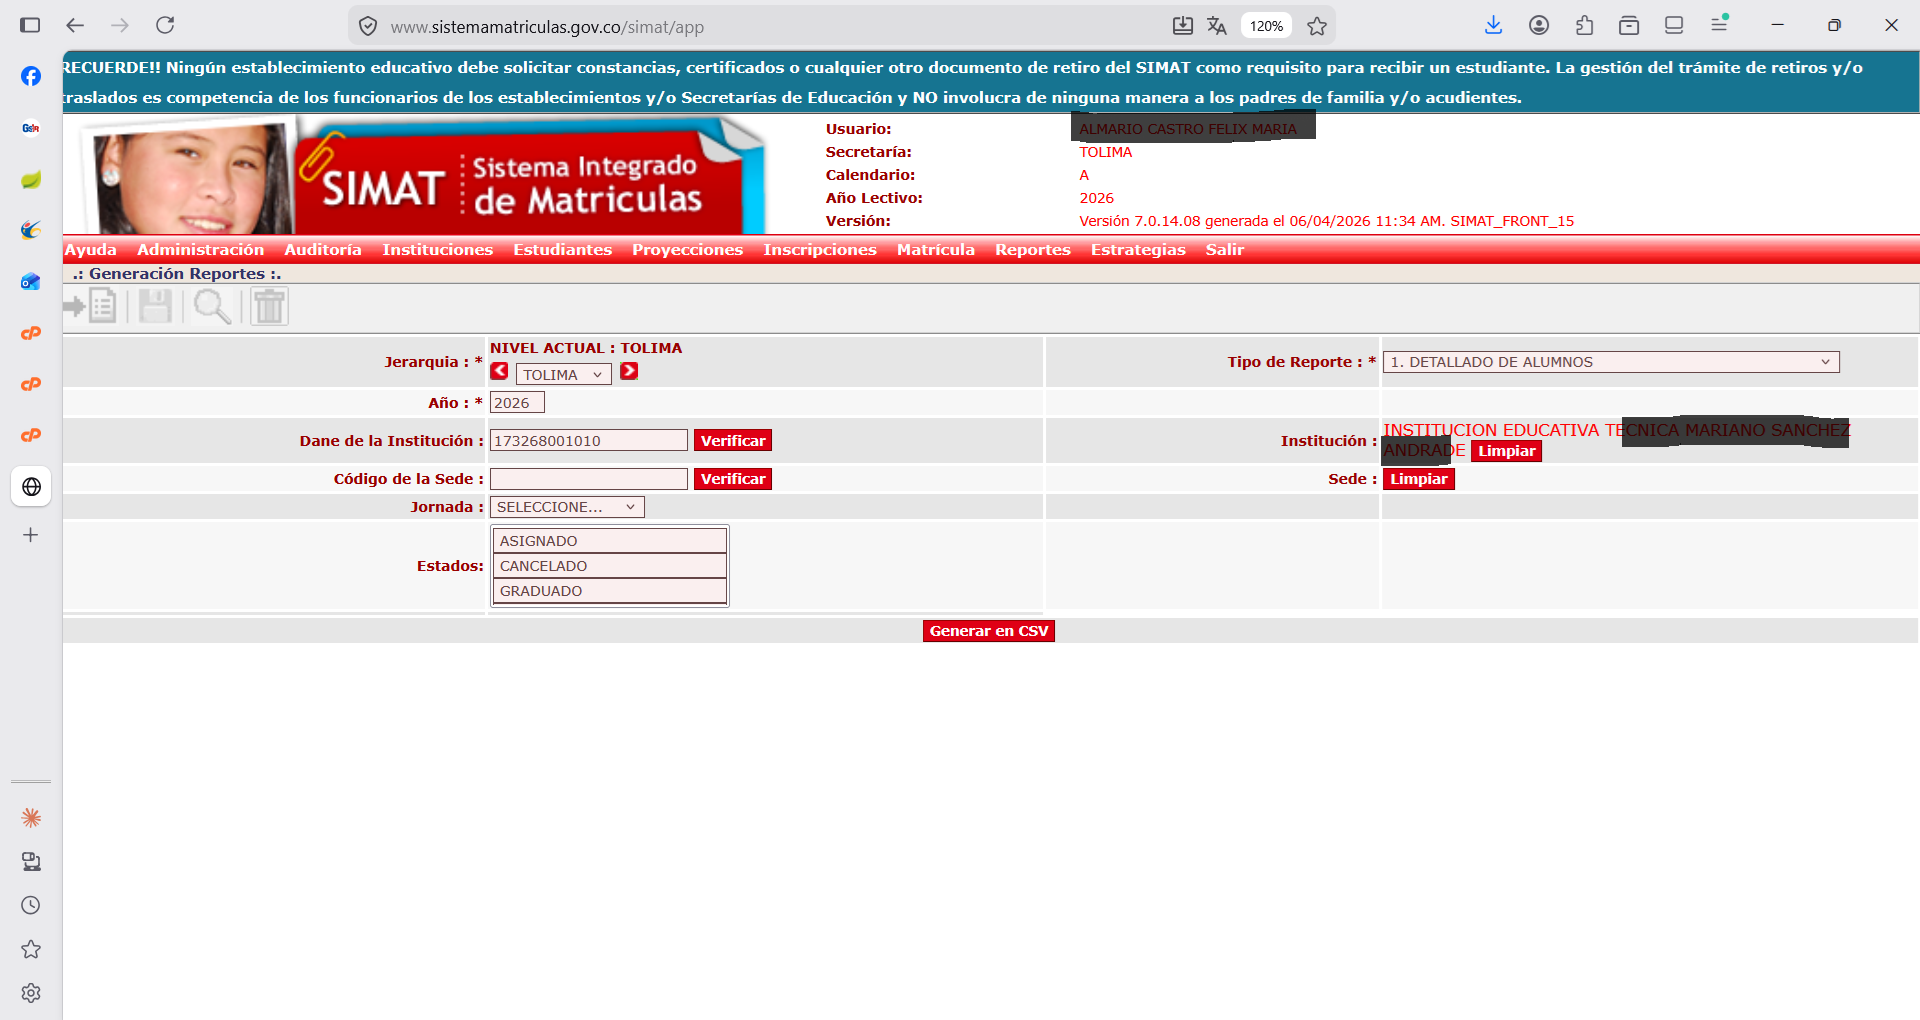Click the translate page icon

(x=1217, y=26)
